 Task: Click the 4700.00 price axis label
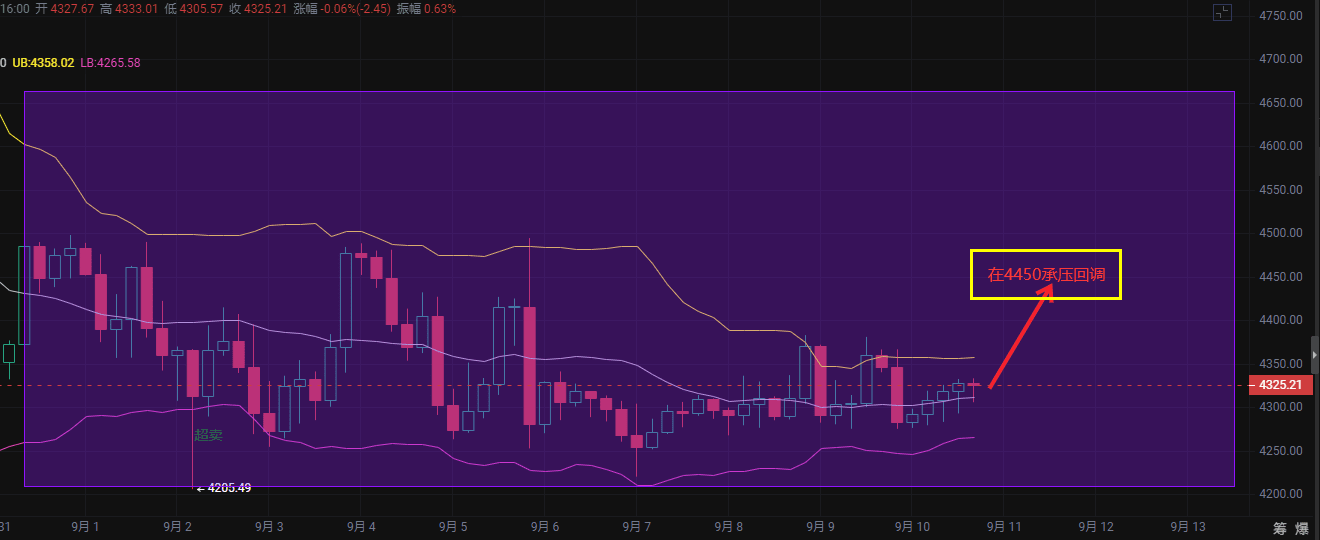tap(1280, 59)
